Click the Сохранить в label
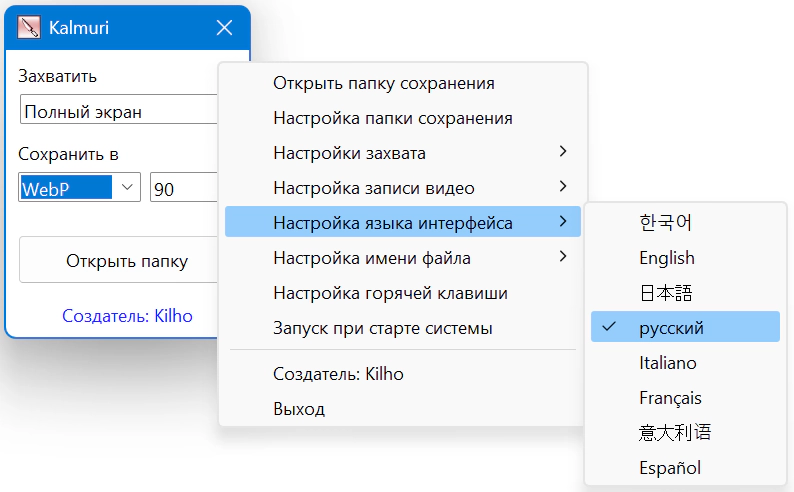Image resolution: width=794 pixels, height=492 pixels. coord(68,154)
